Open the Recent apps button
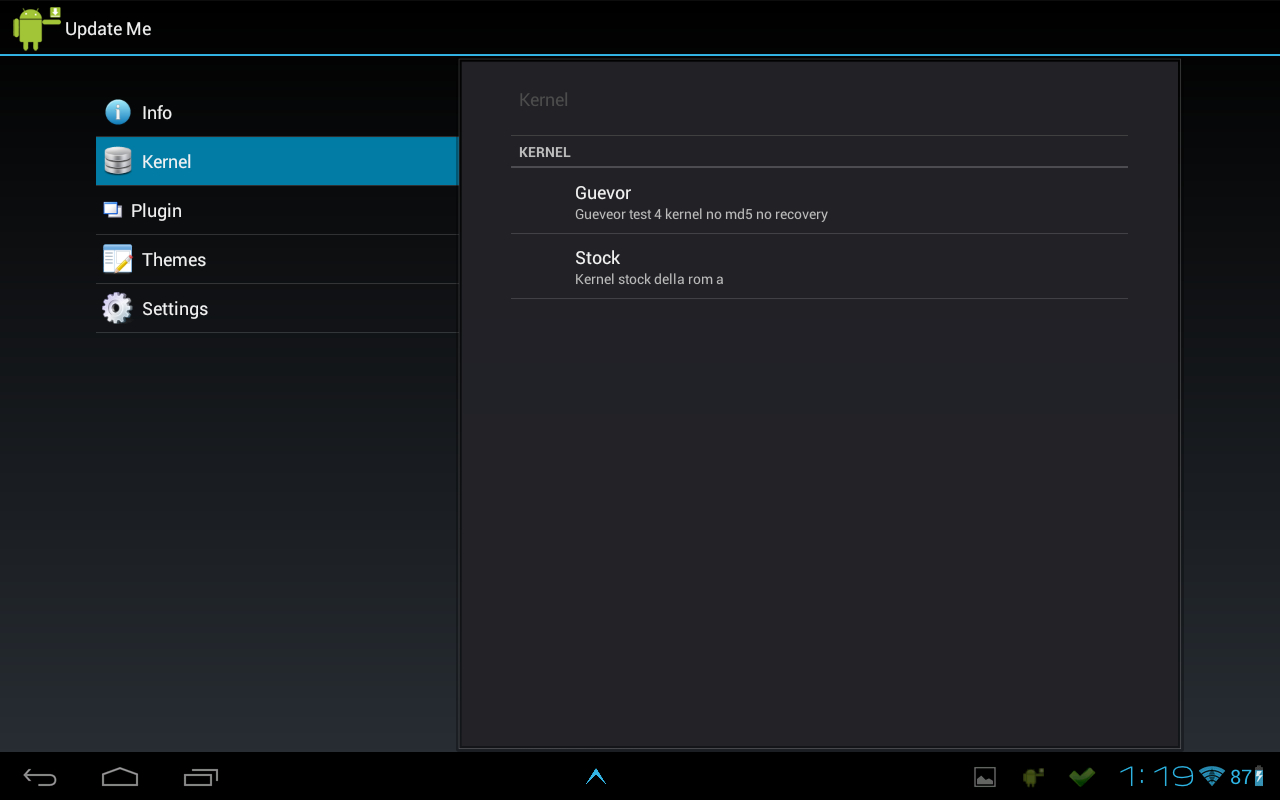This screenshot has width=1280, height=800. [x=201, y=777]
